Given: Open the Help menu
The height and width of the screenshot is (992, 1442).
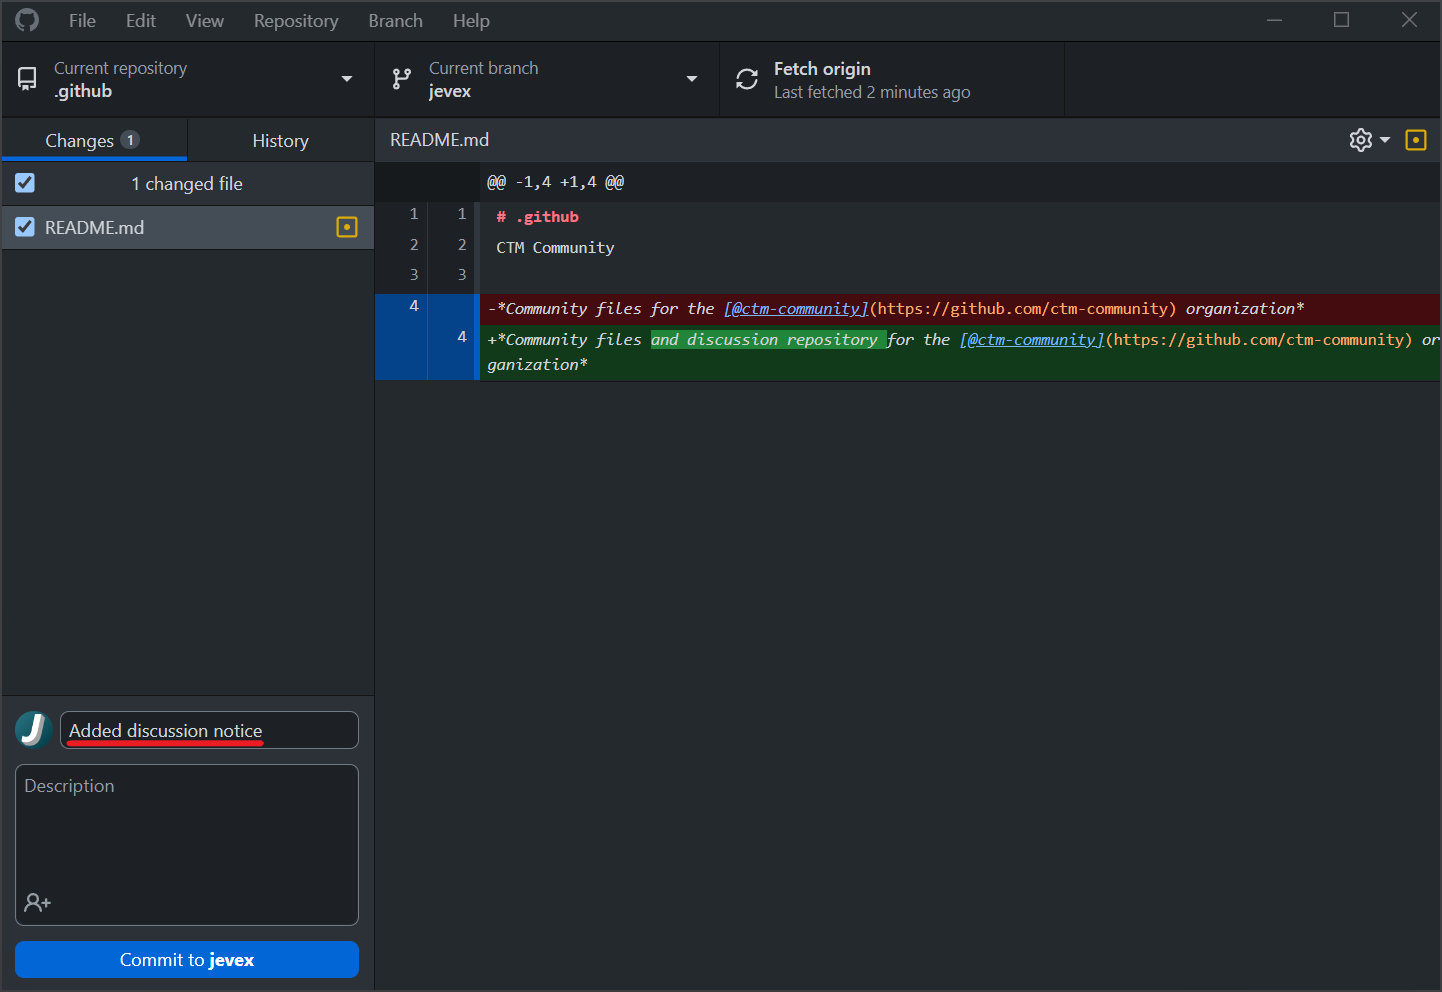Looking at the screenshot, I should (x=471, y=21).
